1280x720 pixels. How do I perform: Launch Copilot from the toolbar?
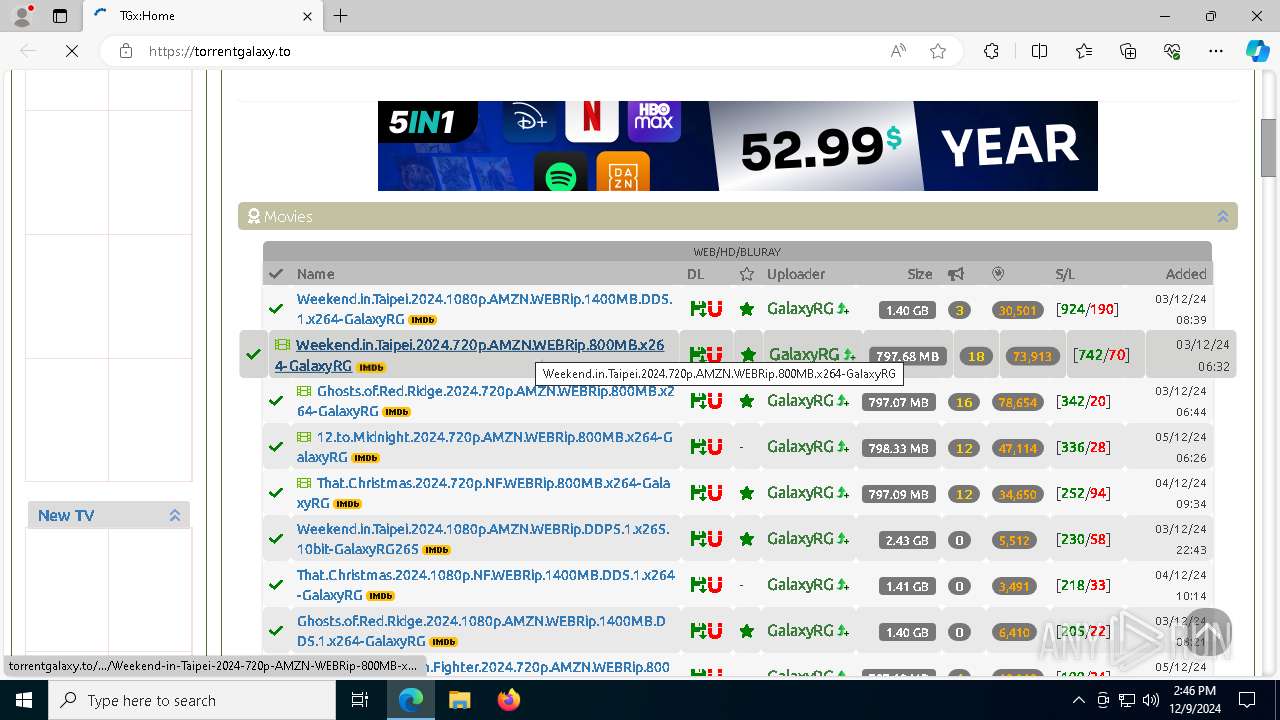point(1257,51)
